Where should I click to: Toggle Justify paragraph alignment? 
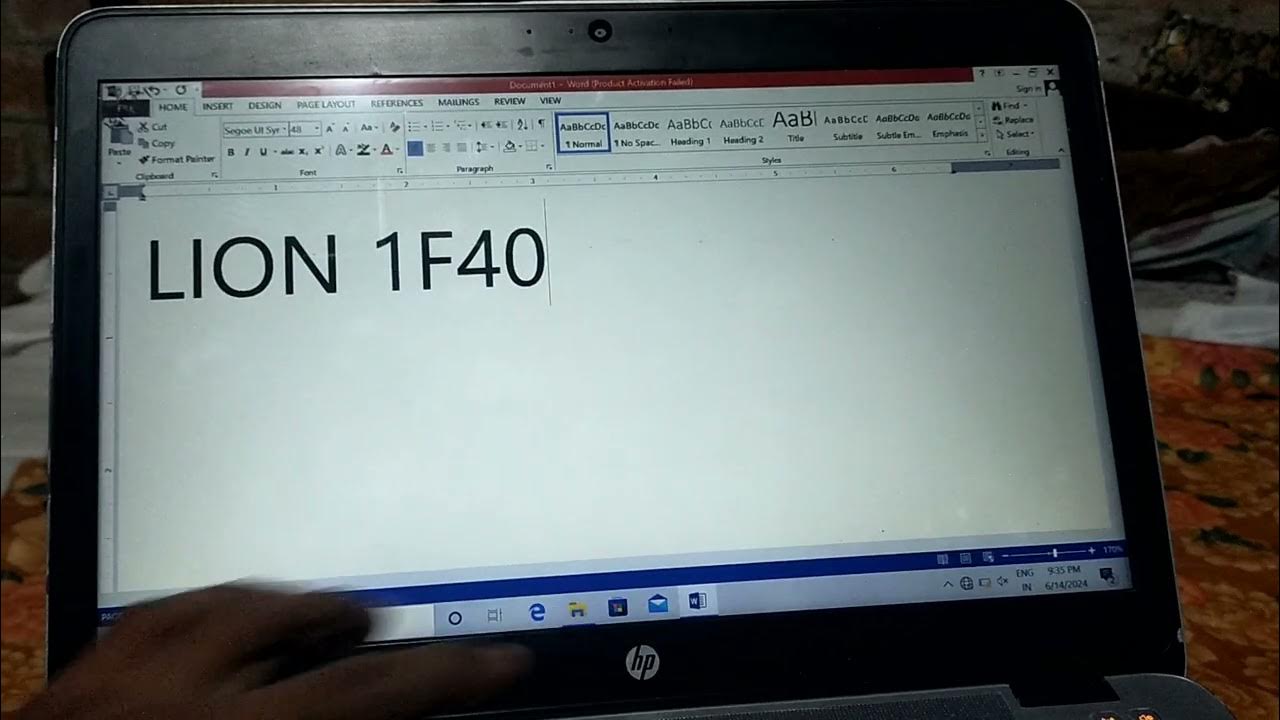pyautogui.click(x=461, y=147)
